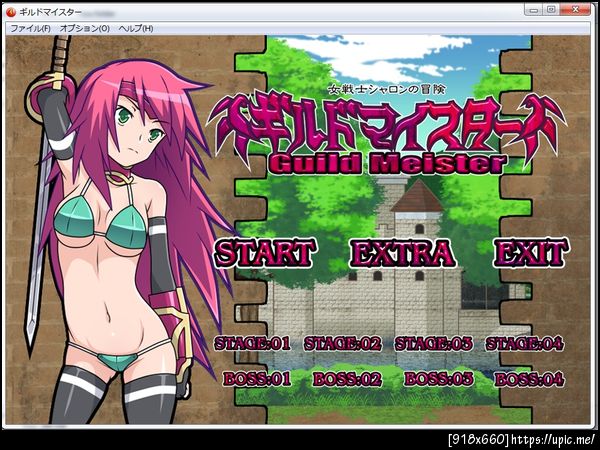The height and width of the screenshot is (450, 600).
Task: Open the オプション(O) menu
Action: coord(85,28)
